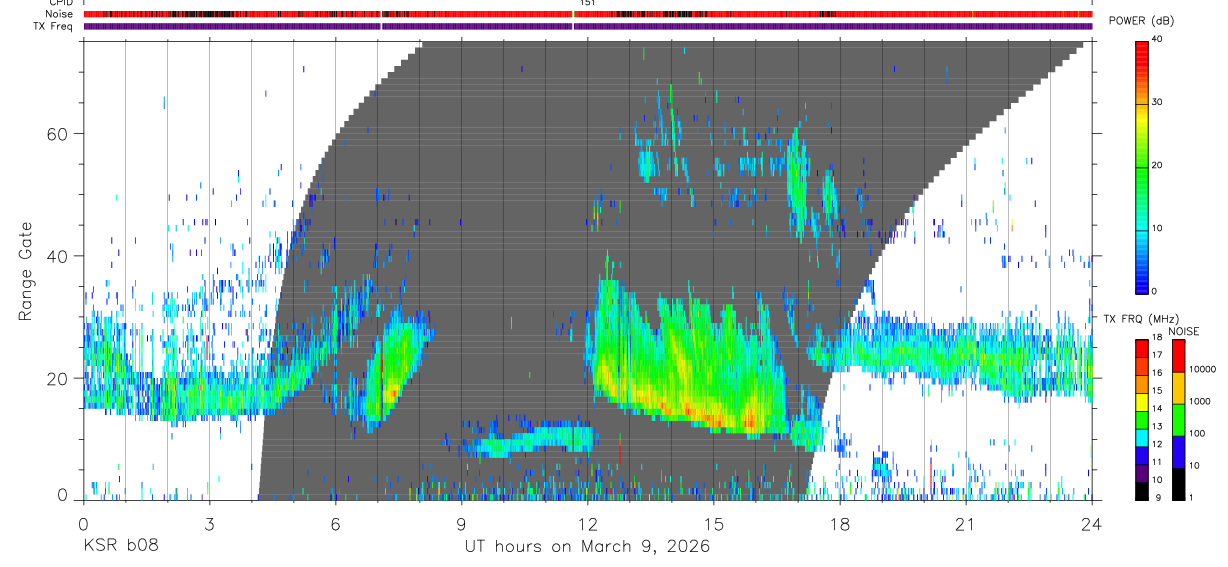Click the 9 hour tick label on UT axis
This screenshot has height=567, width=1228.
tap(461, 524)
